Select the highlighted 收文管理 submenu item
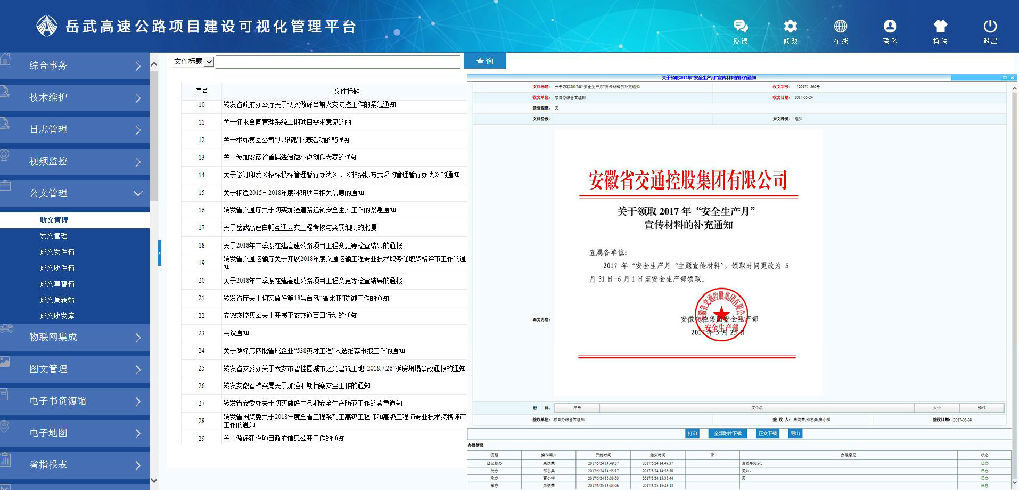 point(75,220)
